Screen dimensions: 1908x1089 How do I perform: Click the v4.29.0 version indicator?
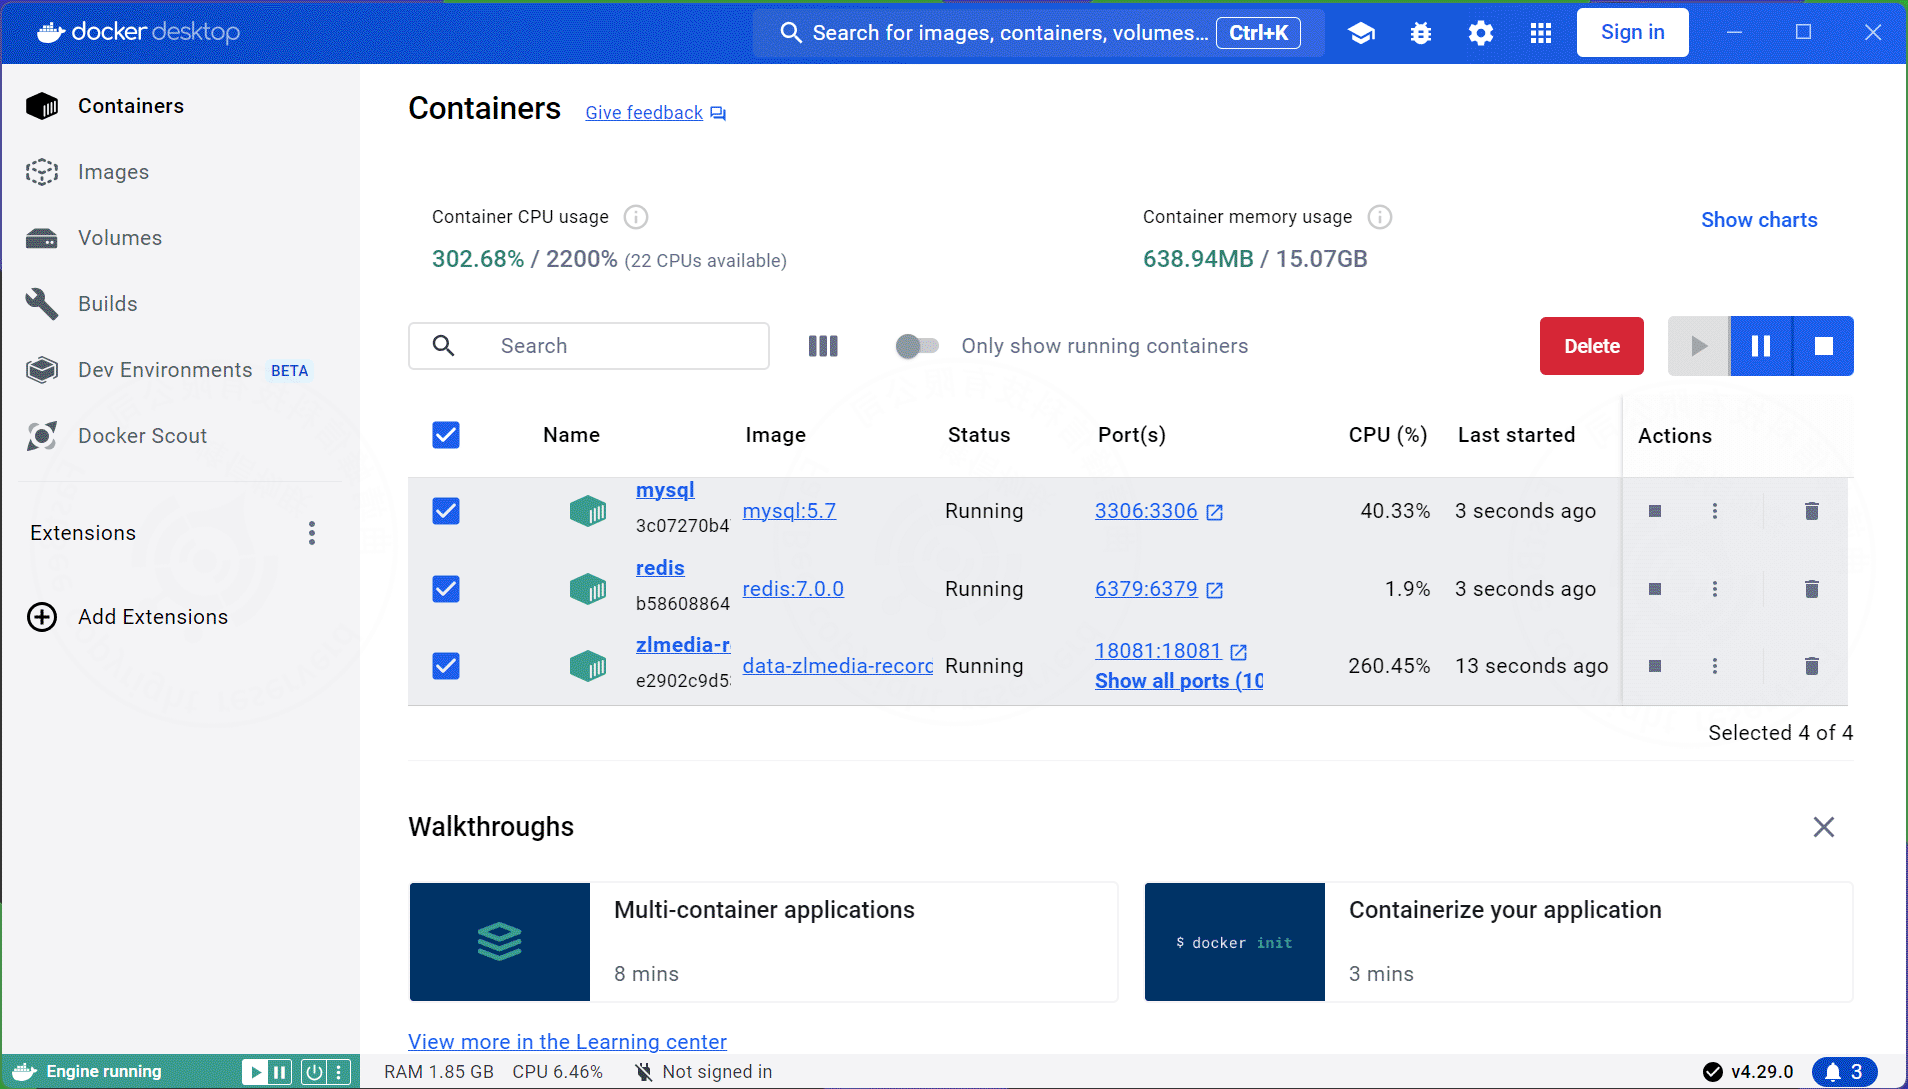[1749, 1072]
